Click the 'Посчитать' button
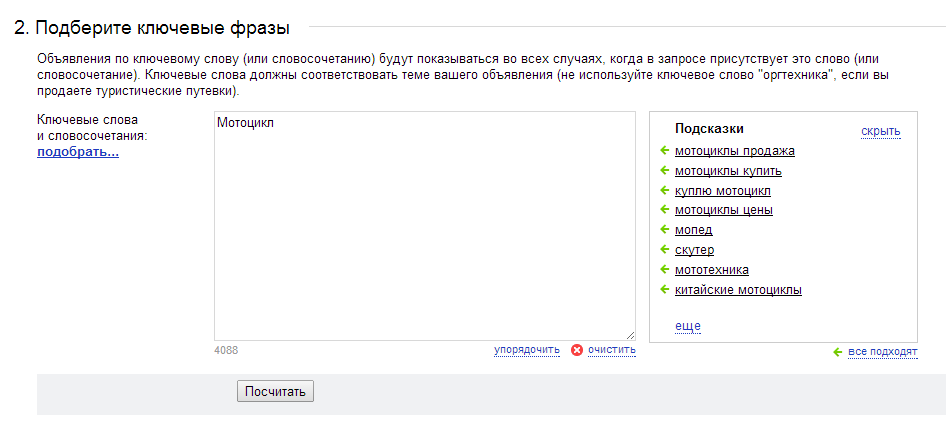The width and height of the screenshot is (946, 422). (275, 391)
